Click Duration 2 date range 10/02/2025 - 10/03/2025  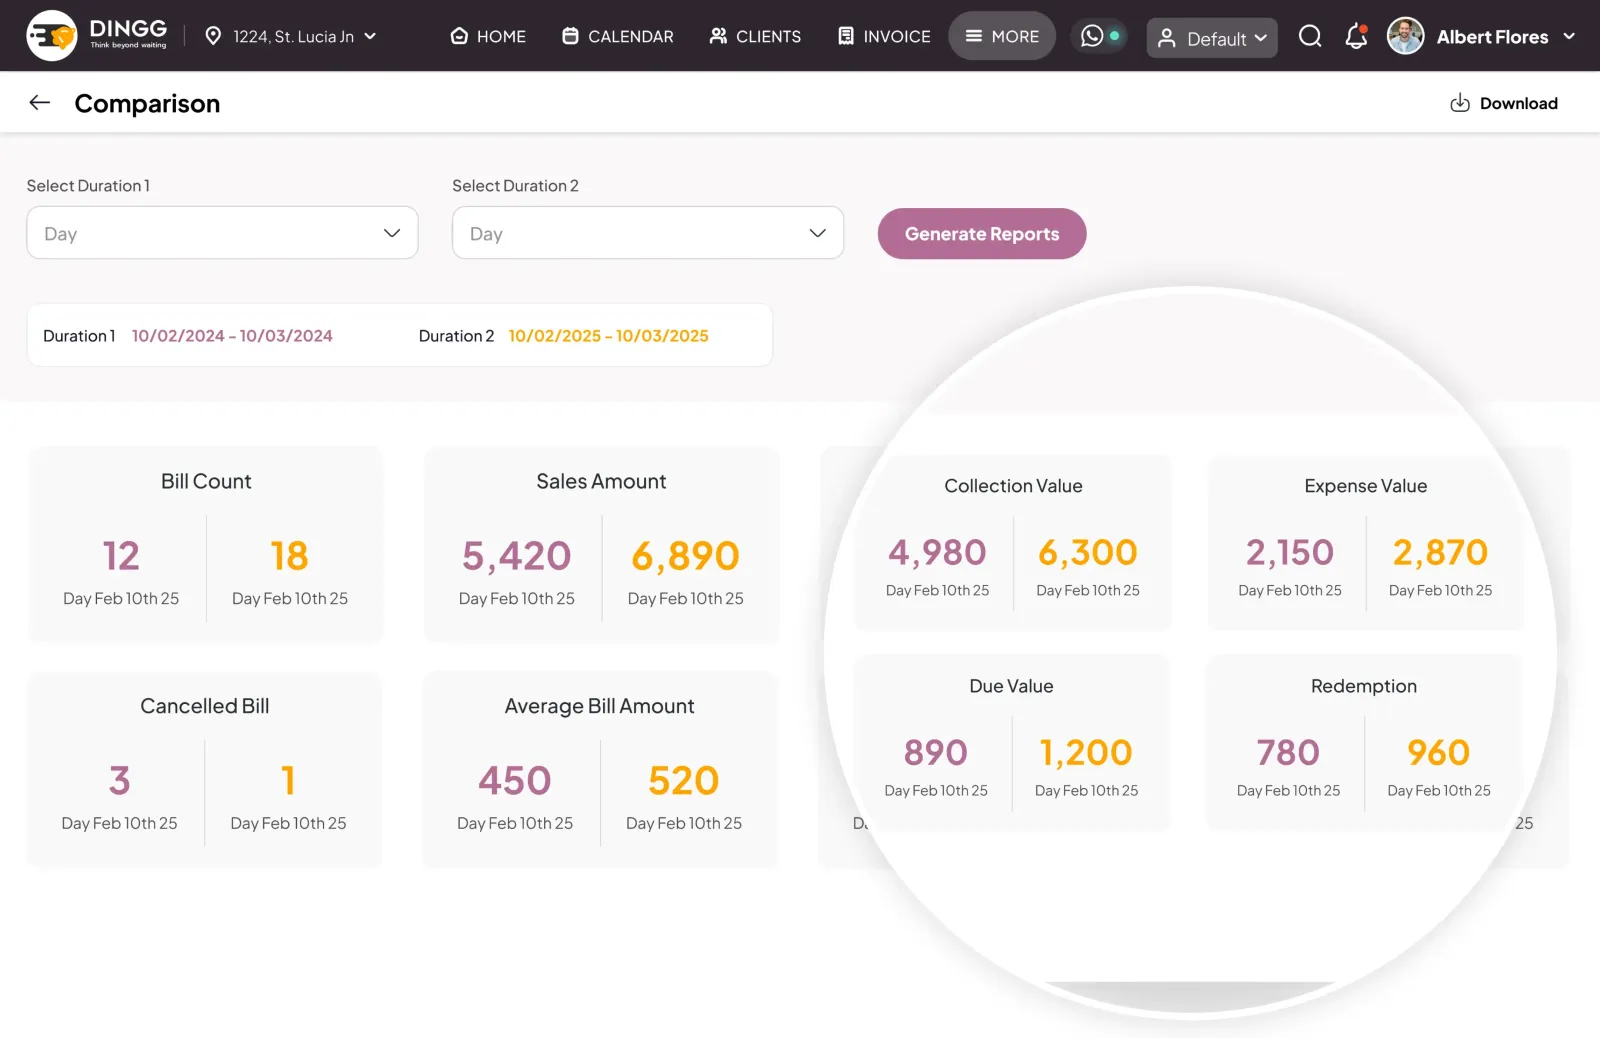pyautogui.click(x=609, y=336)
